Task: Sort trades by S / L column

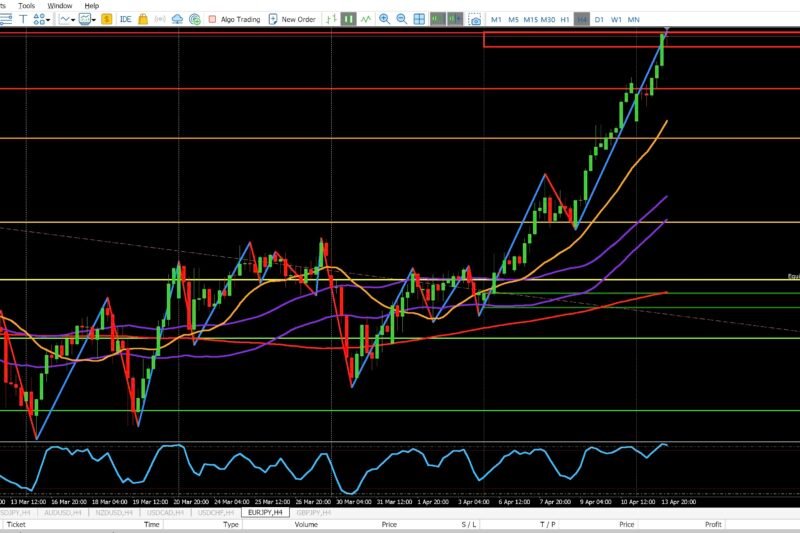Action: [x=469, y=524]
